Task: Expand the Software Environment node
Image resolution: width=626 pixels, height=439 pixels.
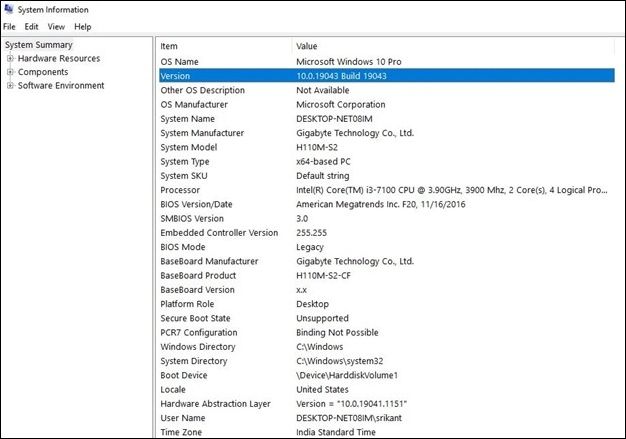Action: click(x=10, y=86)
